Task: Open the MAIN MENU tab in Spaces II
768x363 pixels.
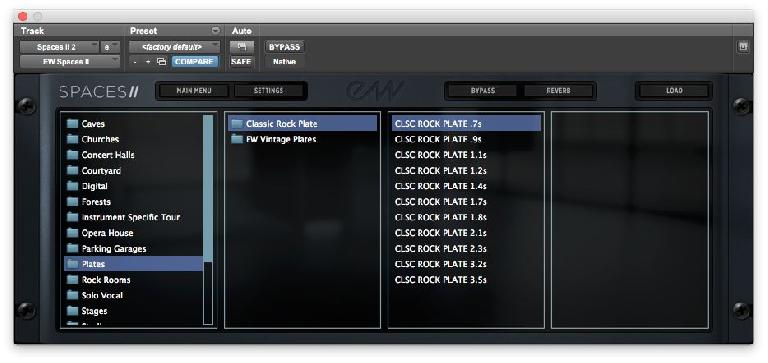Action: coord(194,91)
